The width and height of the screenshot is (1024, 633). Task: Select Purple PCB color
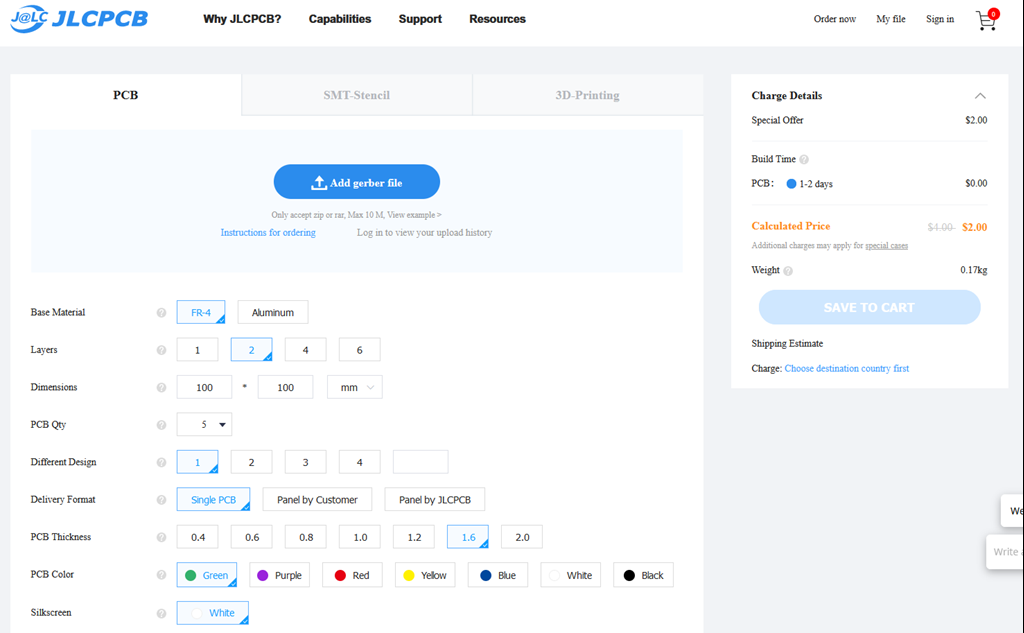[279, 575]
